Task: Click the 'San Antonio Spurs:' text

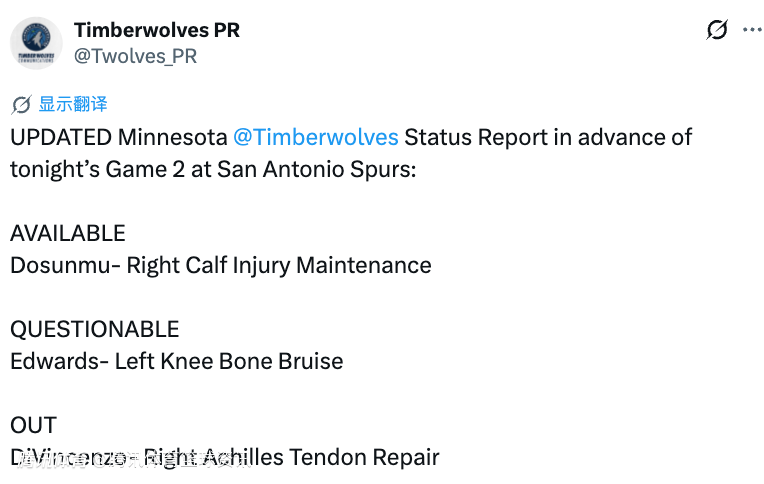Action: 316,169
